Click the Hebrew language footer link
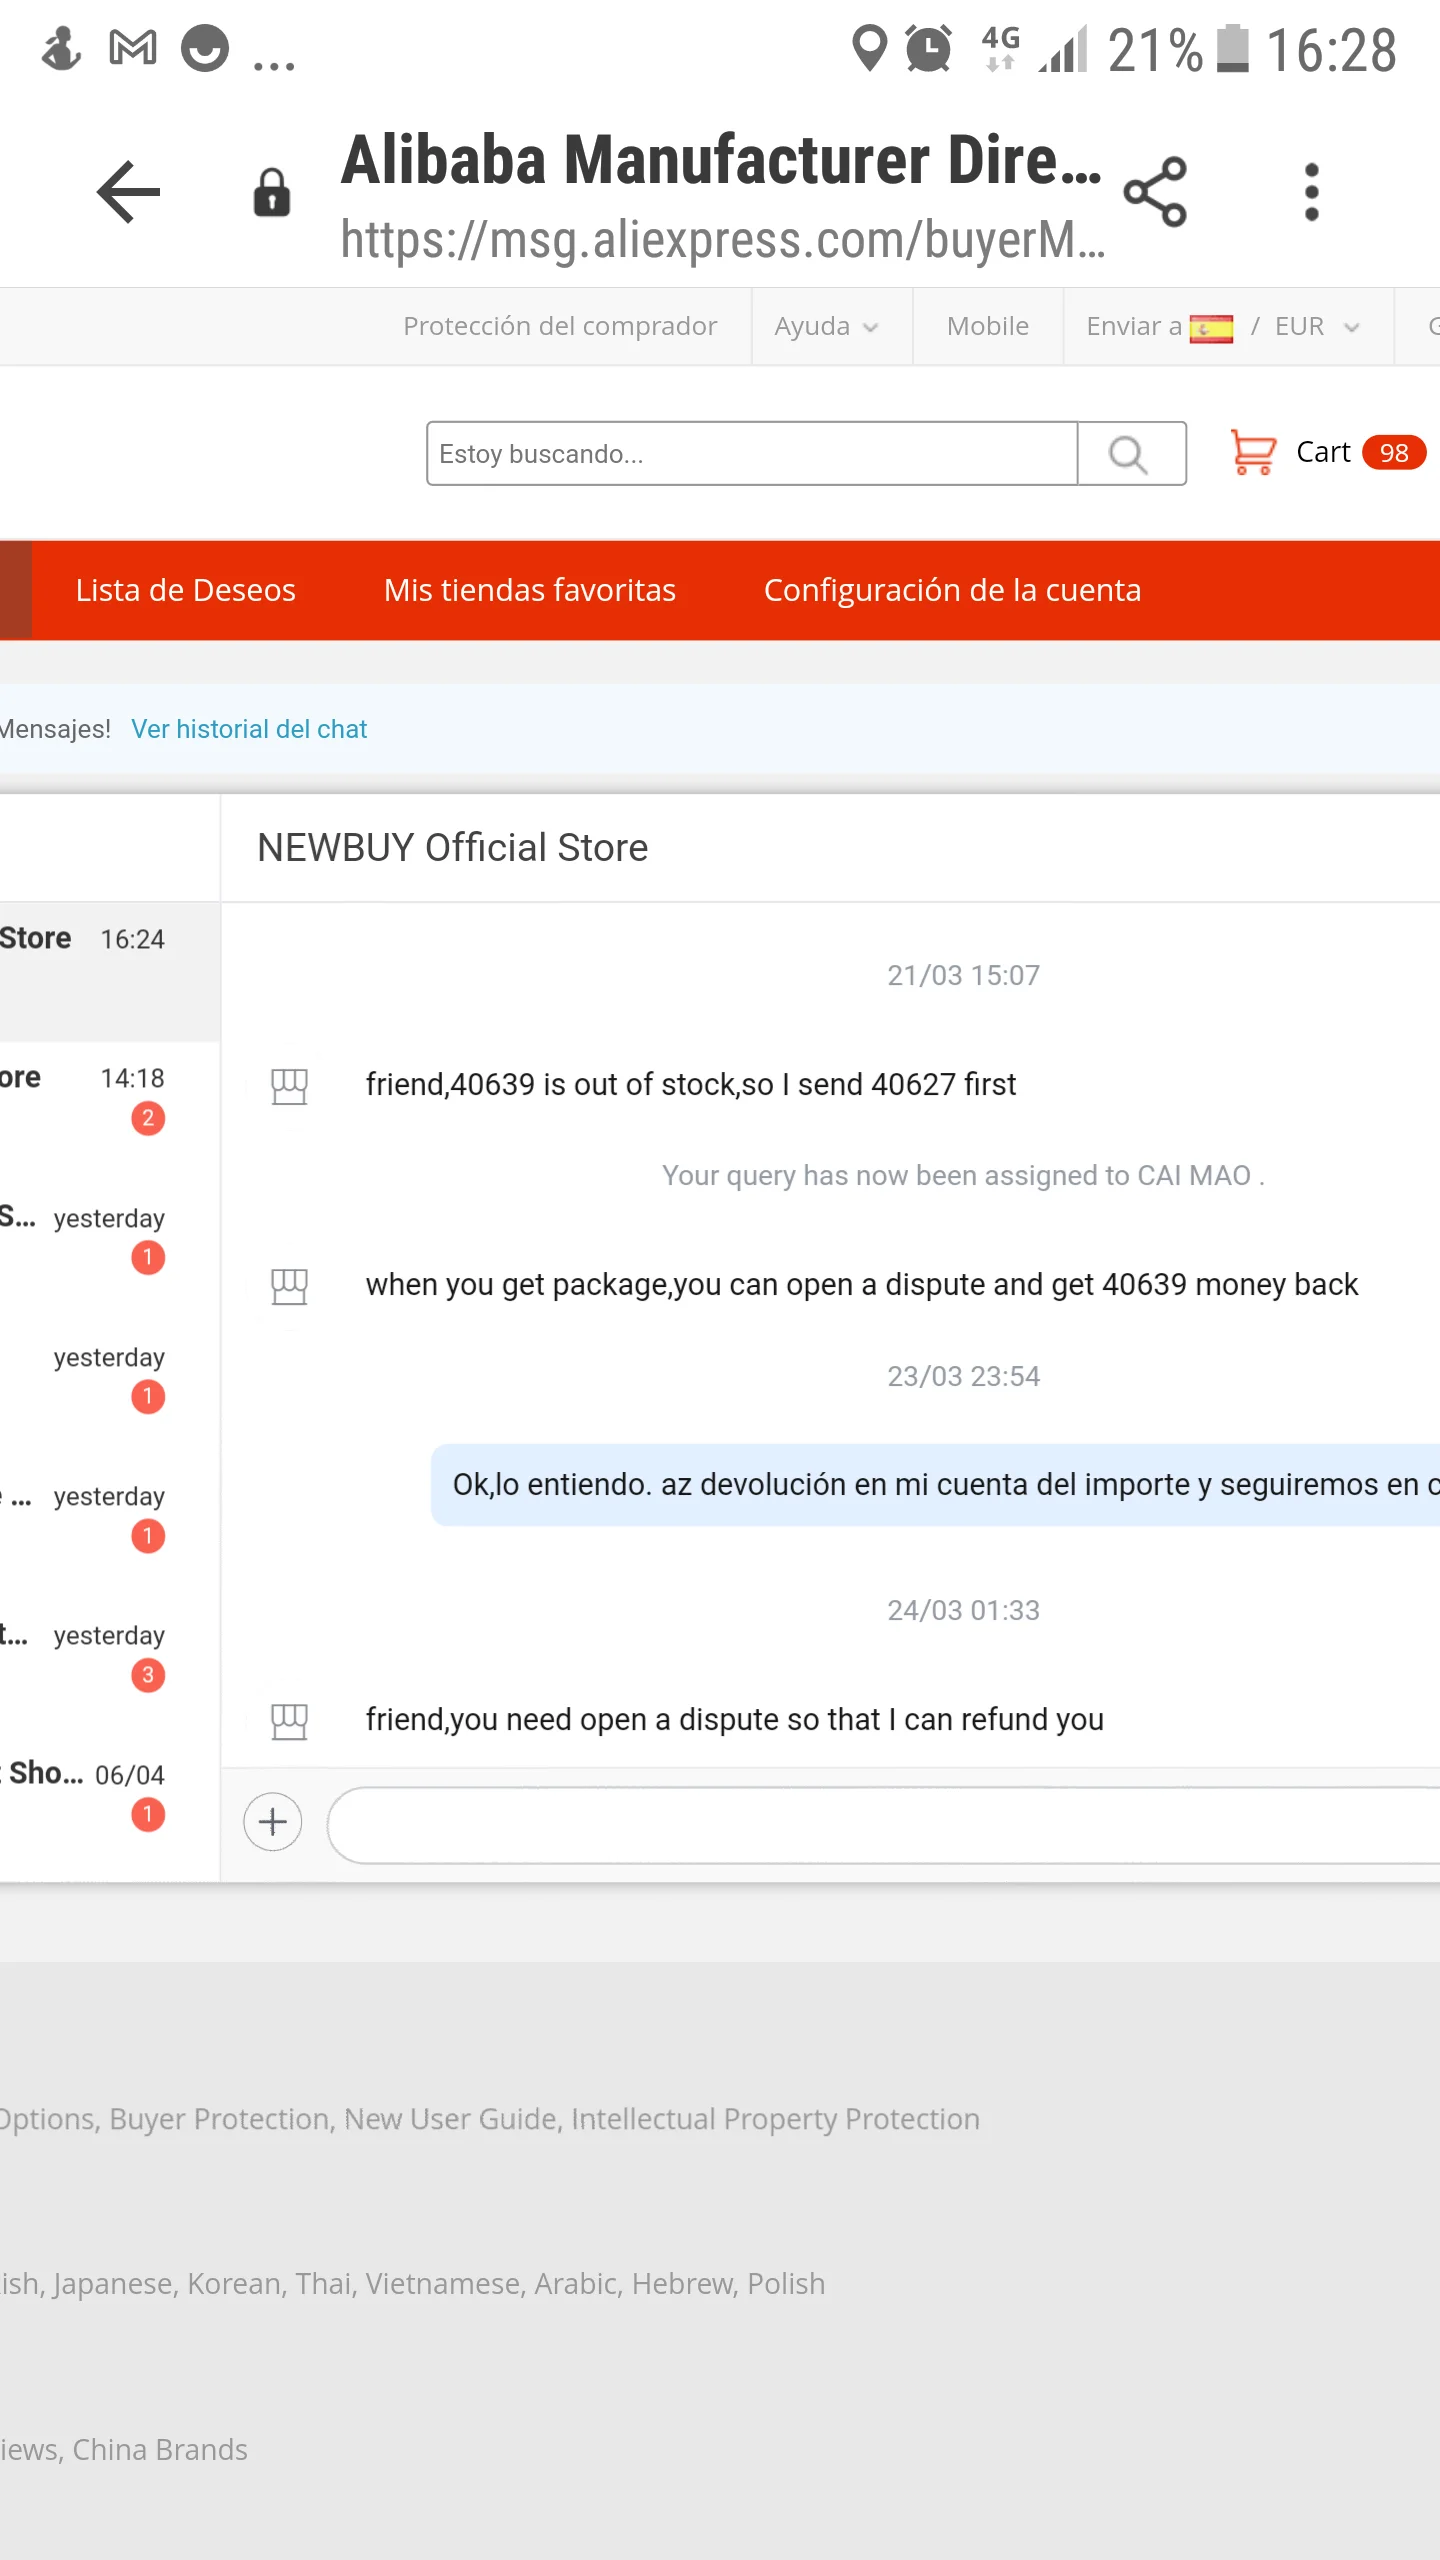Screen dimensions: 1440x2560 [682, 2284]
